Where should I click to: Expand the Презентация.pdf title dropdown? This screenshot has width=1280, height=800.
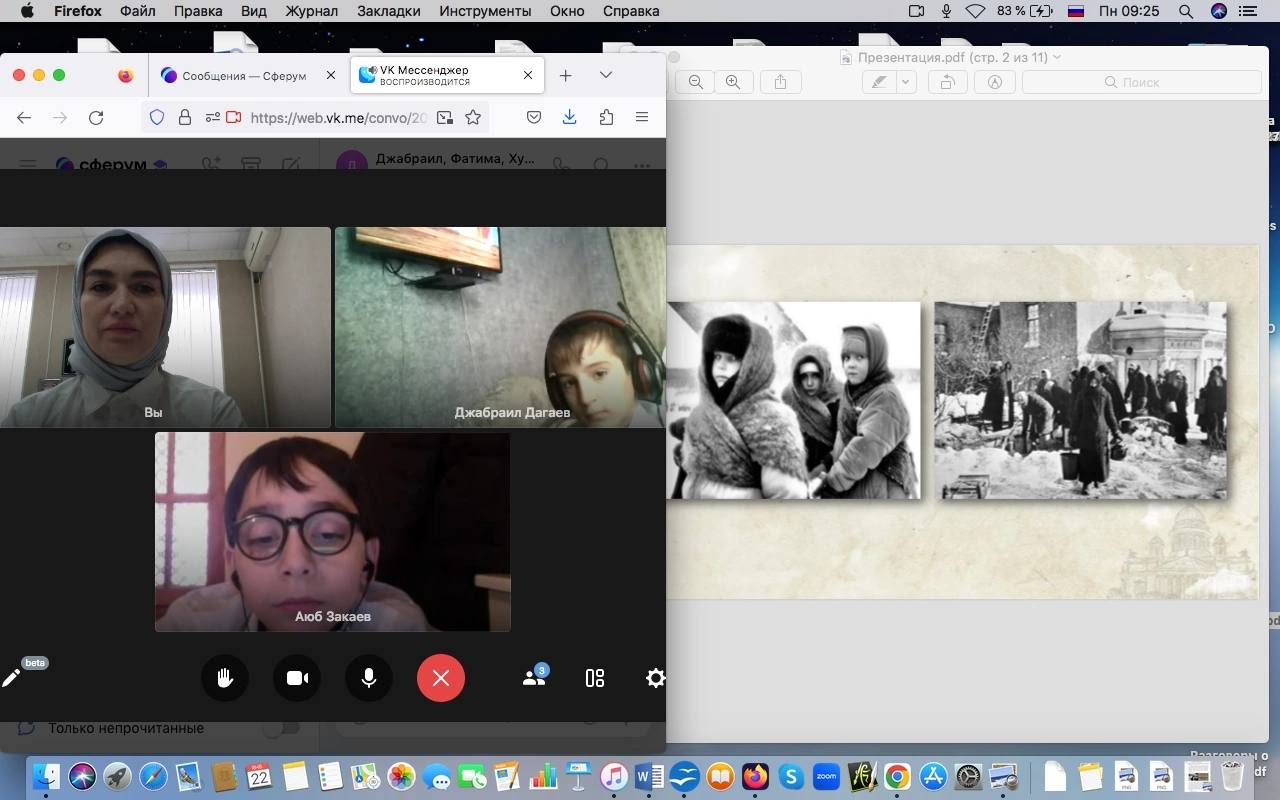pos(1057,57)
